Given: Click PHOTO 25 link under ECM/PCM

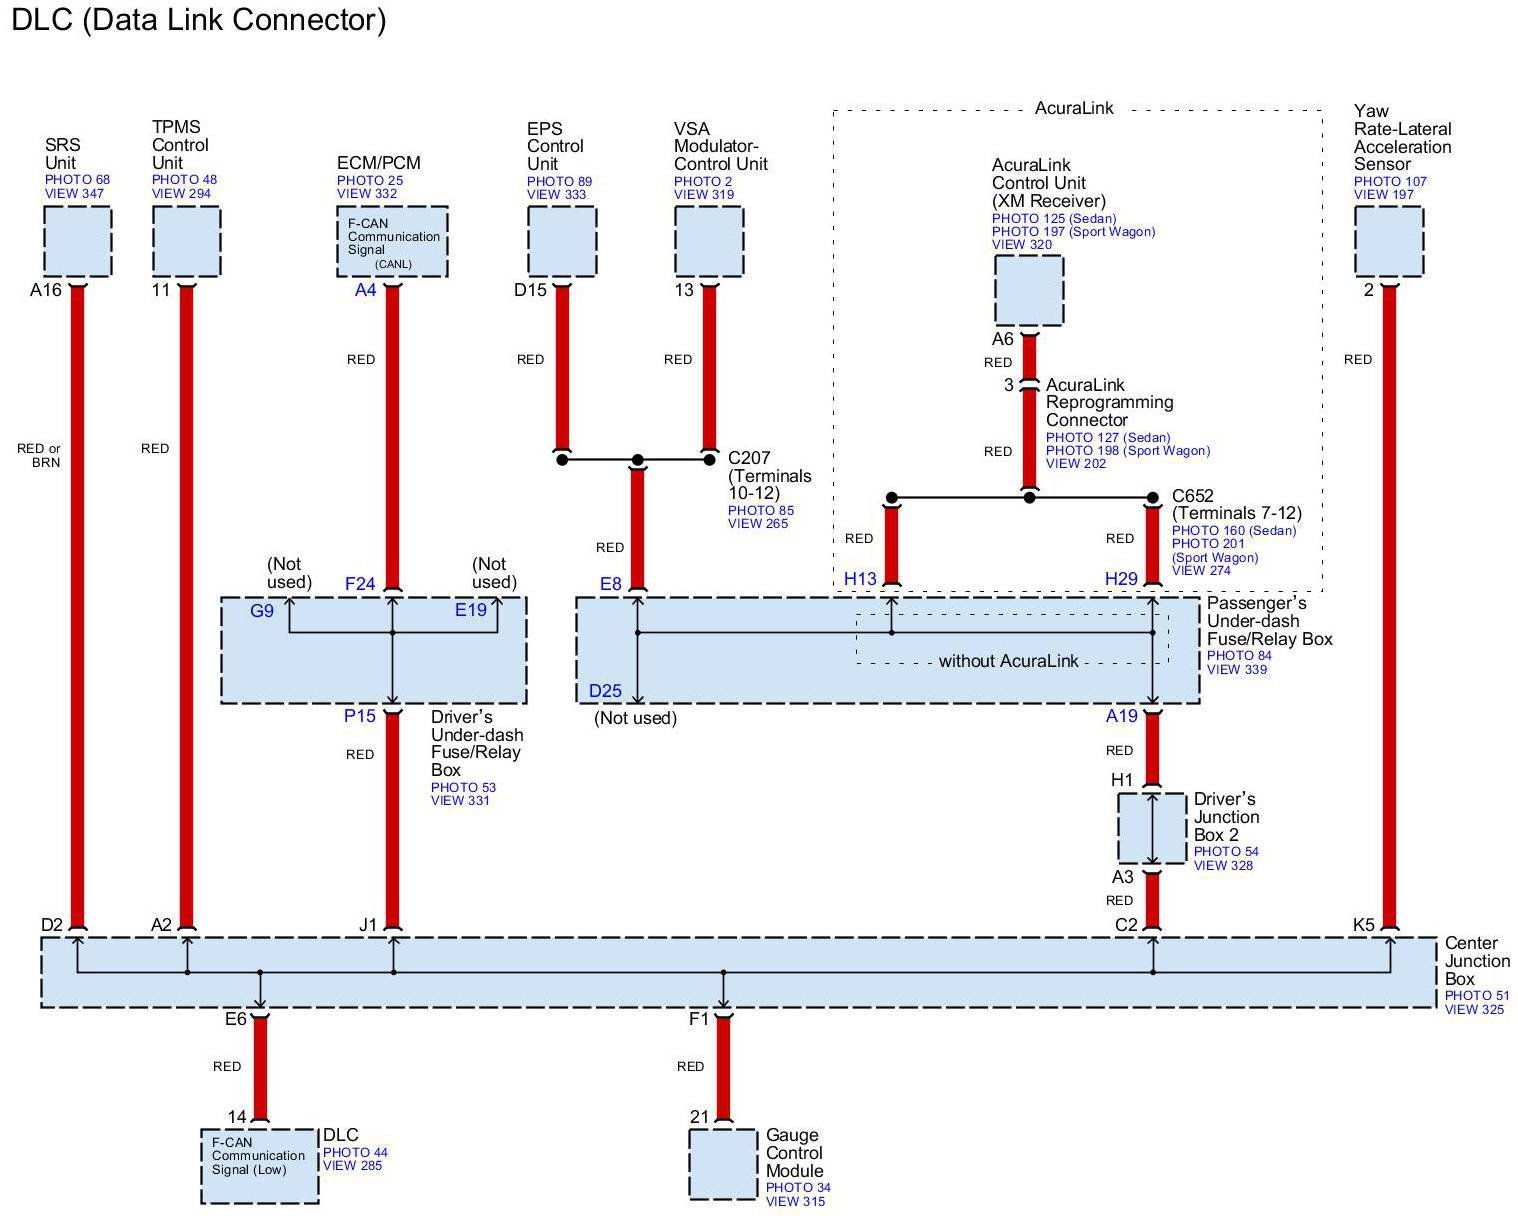Looking at the screenshot, I should tap(370, 181).
